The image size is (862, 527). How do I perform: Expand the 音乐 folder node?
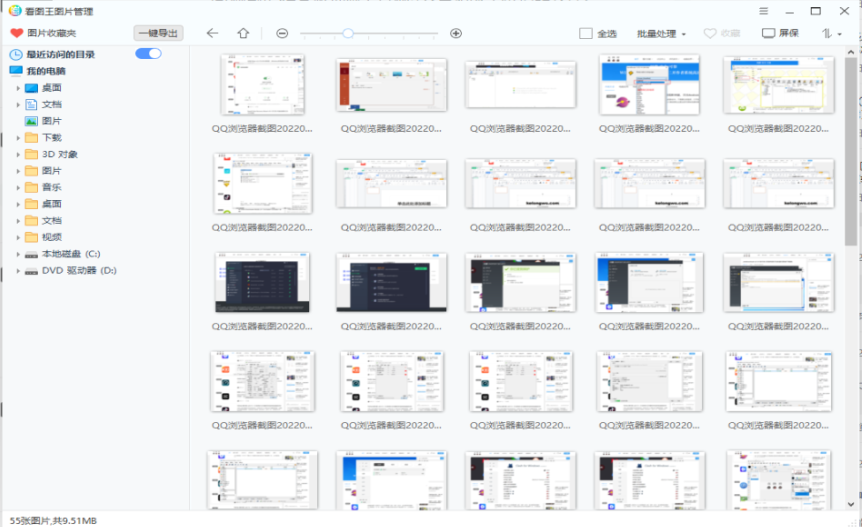click(x=18, y=187)
